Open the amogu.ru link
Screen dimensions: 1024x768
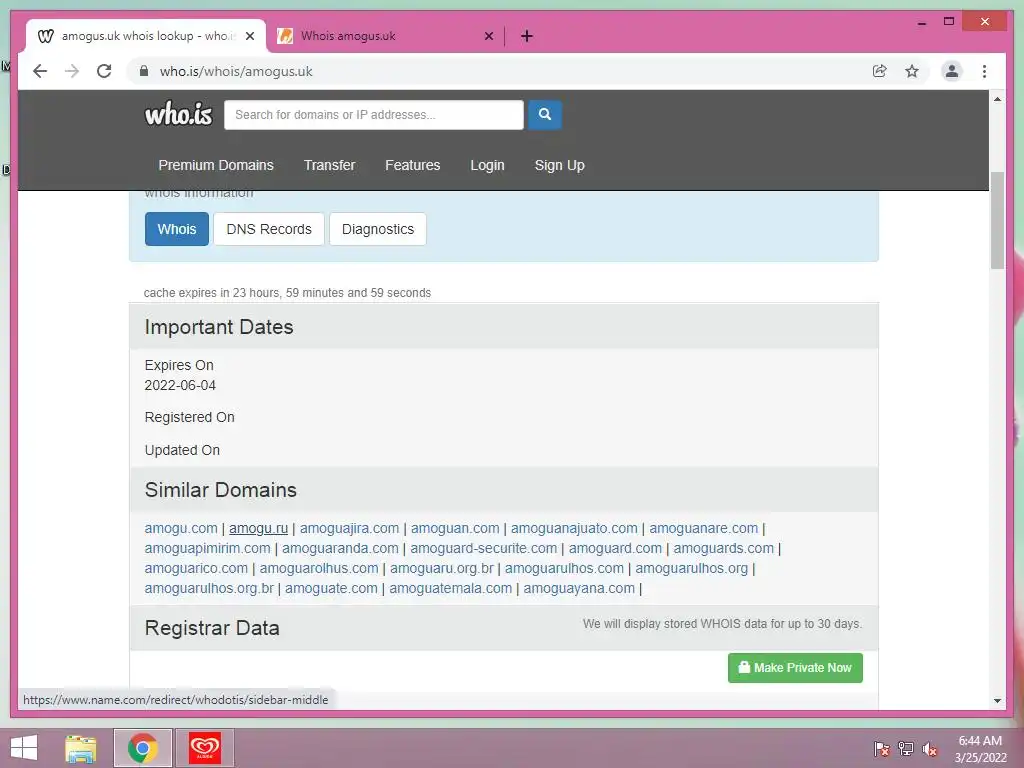259,528
